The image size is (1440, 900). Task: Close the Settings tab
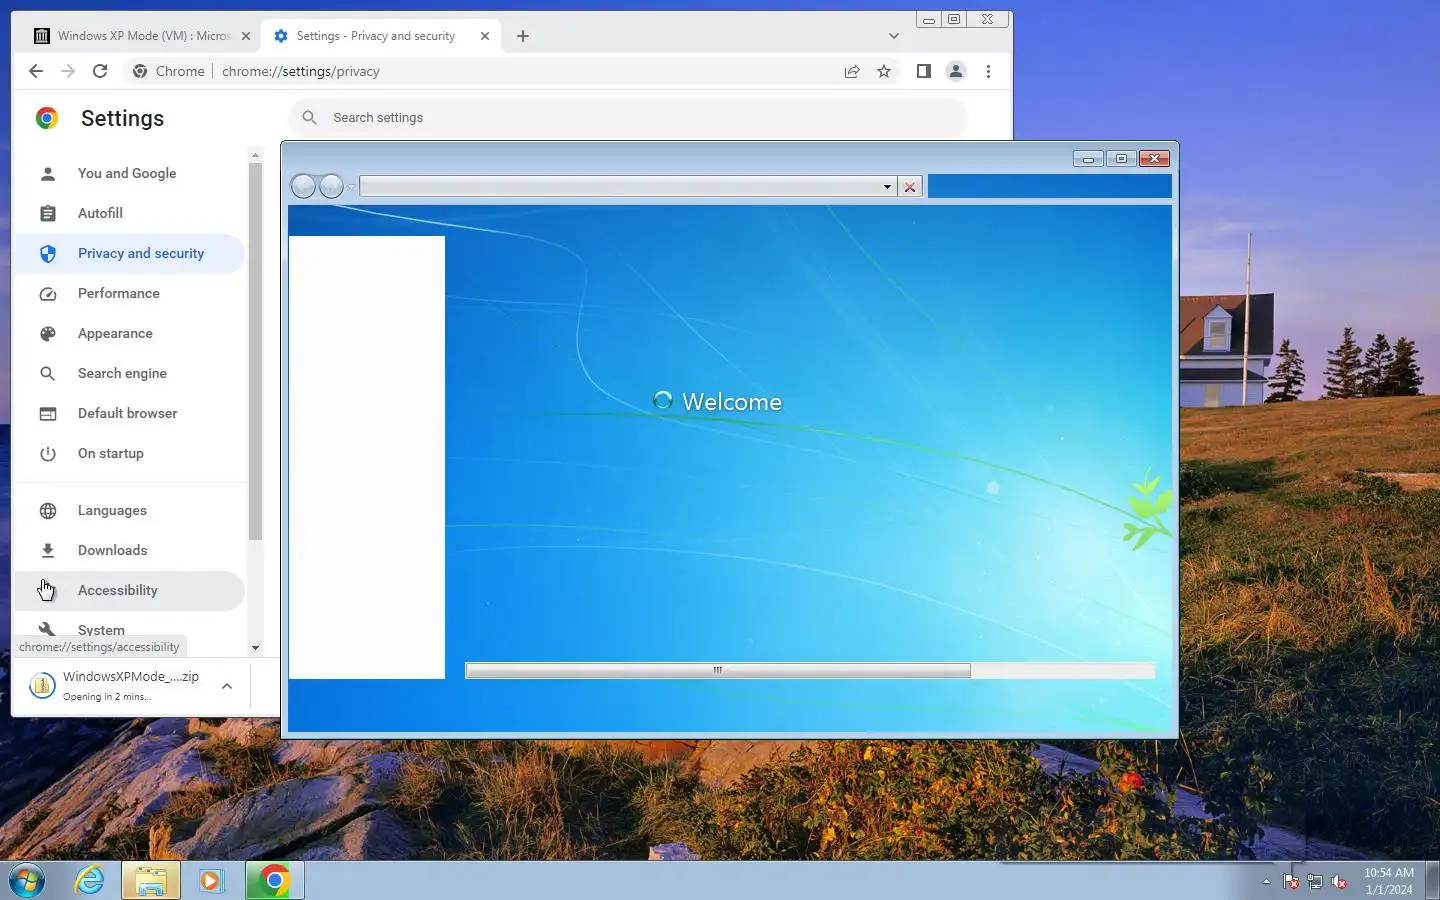(x=485, y=36)
